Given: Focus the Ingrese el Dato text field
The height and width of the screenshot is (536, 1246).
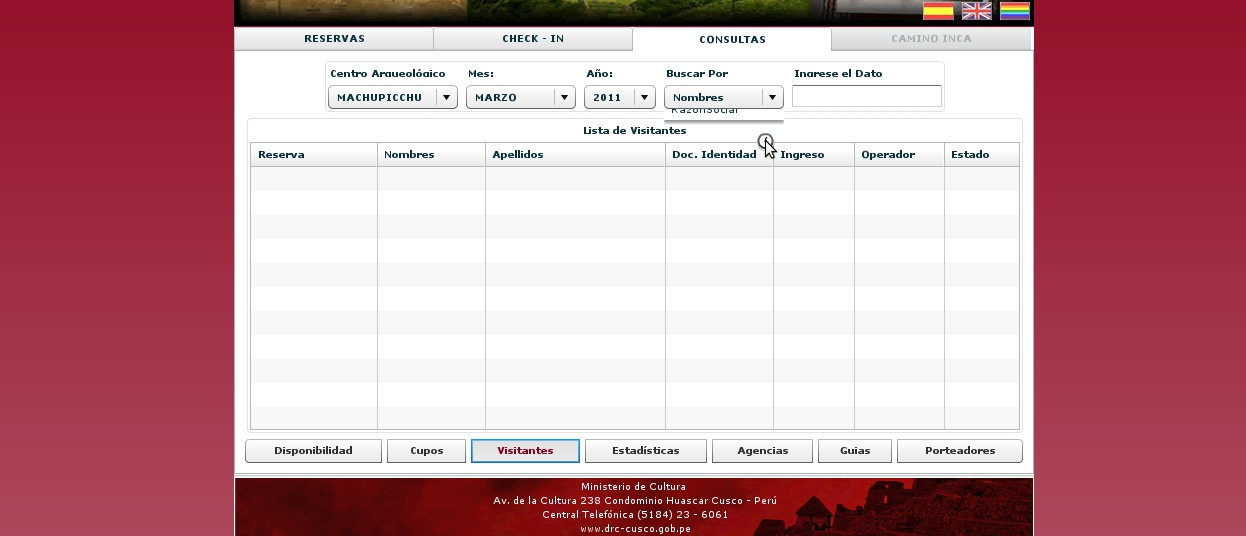Looking at the screenshot, I should point(866,96).
